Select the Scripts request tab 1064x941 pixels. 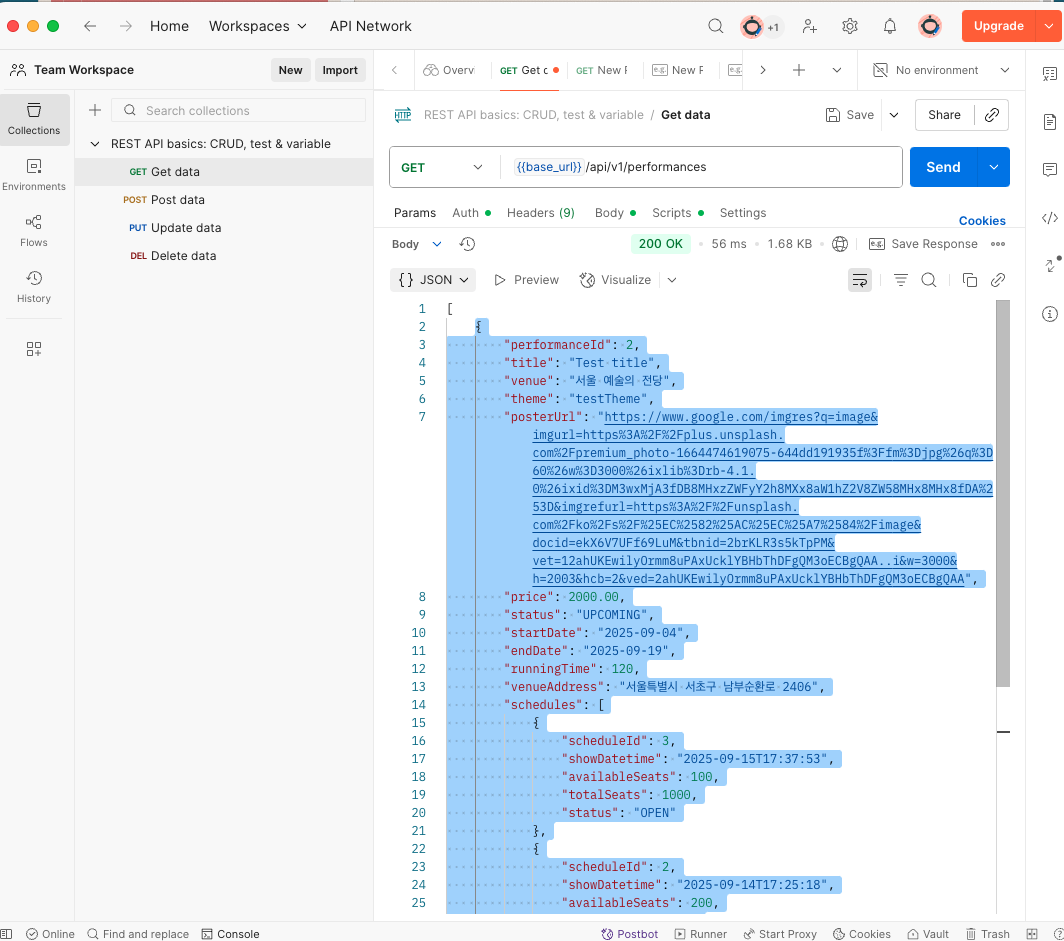[671, 213]
